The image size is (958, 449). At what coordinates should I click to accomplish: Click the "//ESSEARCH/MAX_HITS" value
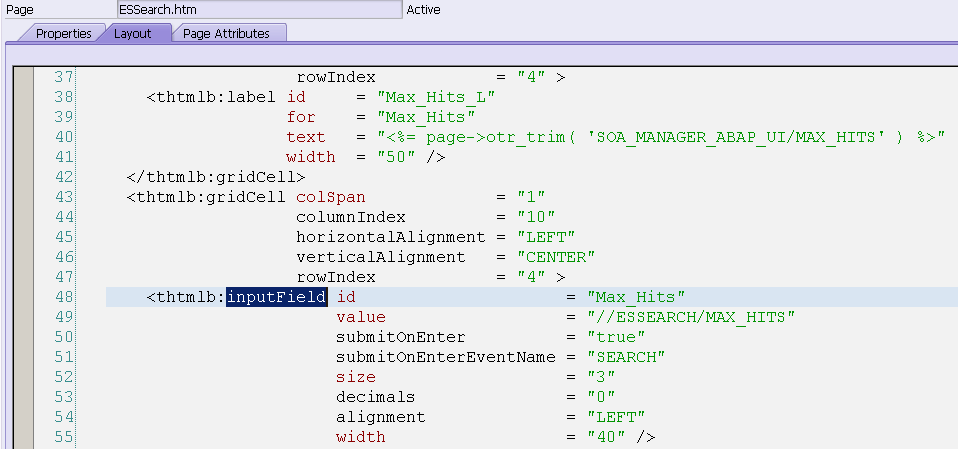[x=691, y=317]
